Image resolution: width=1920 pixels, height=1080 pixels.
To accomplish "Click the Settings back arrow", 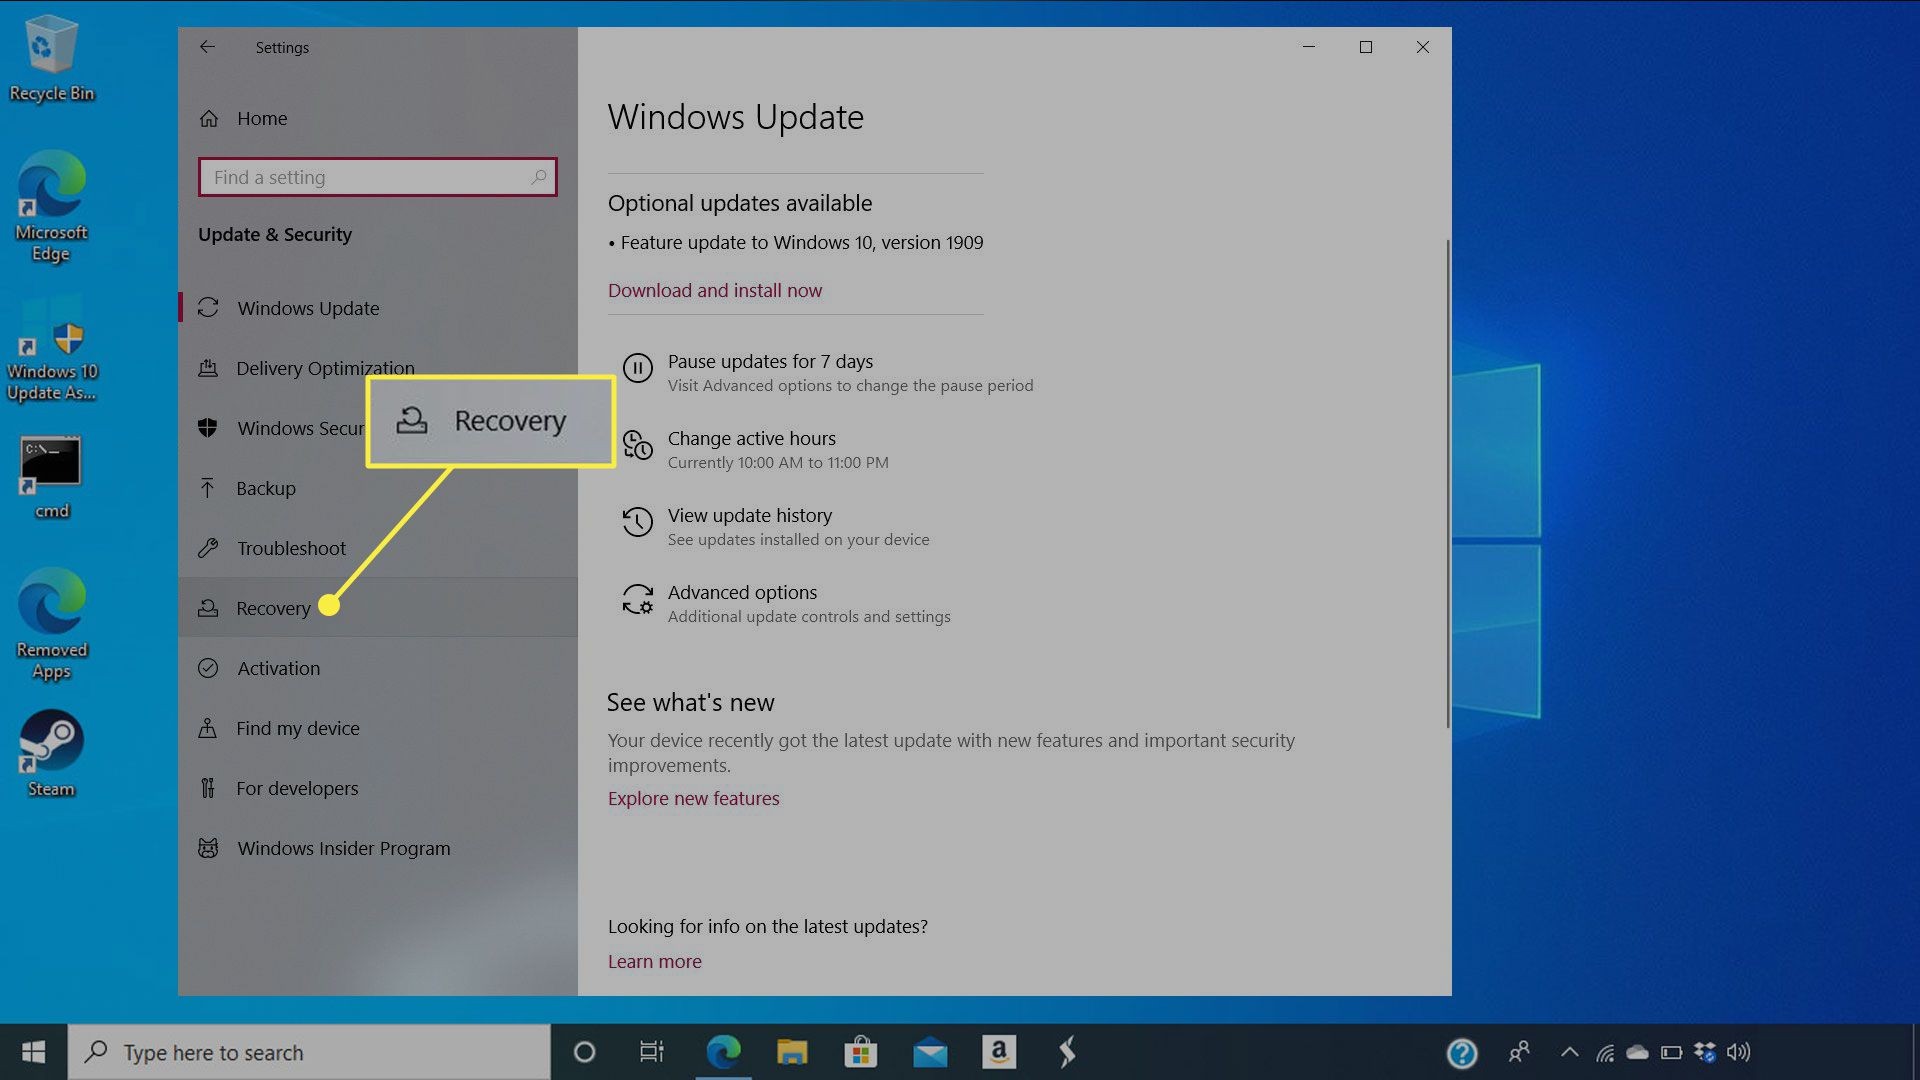I will point(207,47).
